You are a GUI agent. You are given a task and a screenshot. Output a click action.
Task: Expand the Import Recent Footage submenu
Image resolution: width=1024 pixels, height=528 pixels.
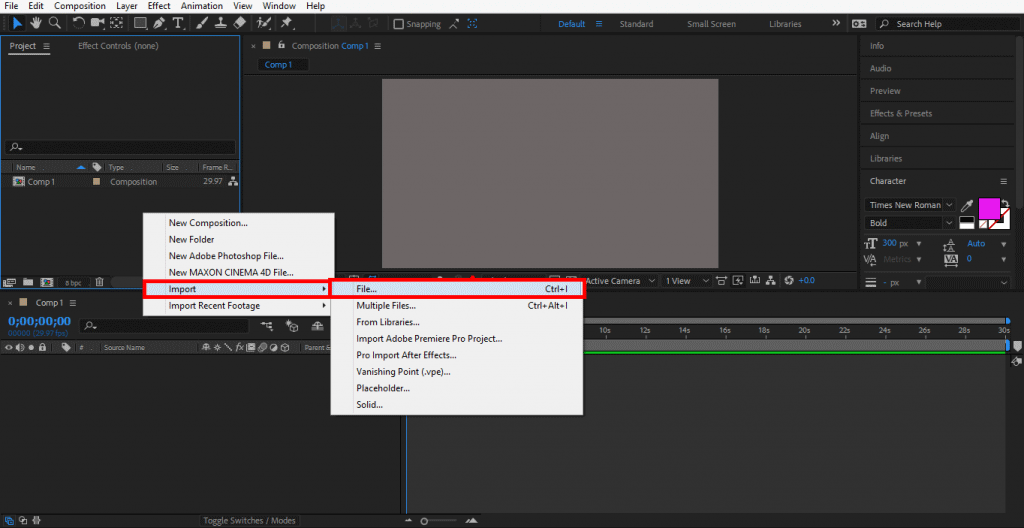click(238, 305)
